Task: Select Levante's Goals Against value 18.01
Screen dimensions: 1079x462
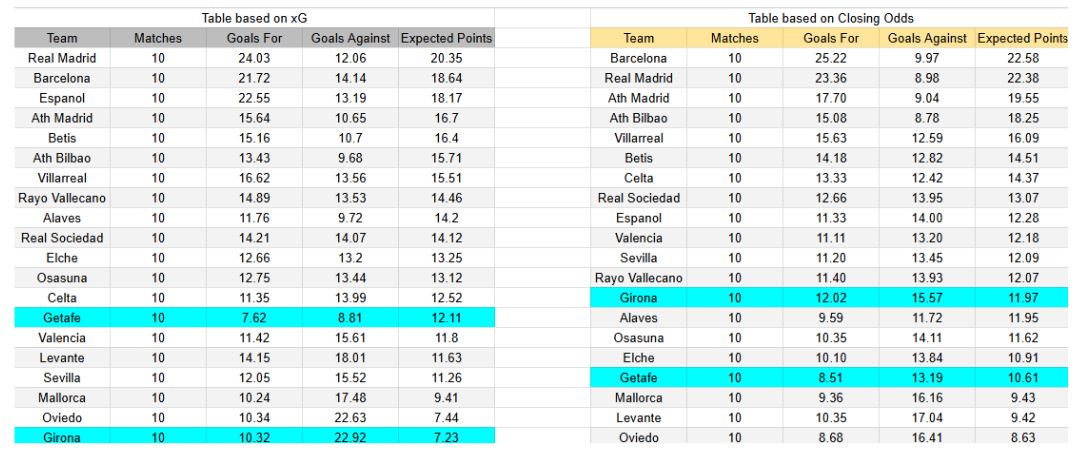Action: (x=352, y=358)
